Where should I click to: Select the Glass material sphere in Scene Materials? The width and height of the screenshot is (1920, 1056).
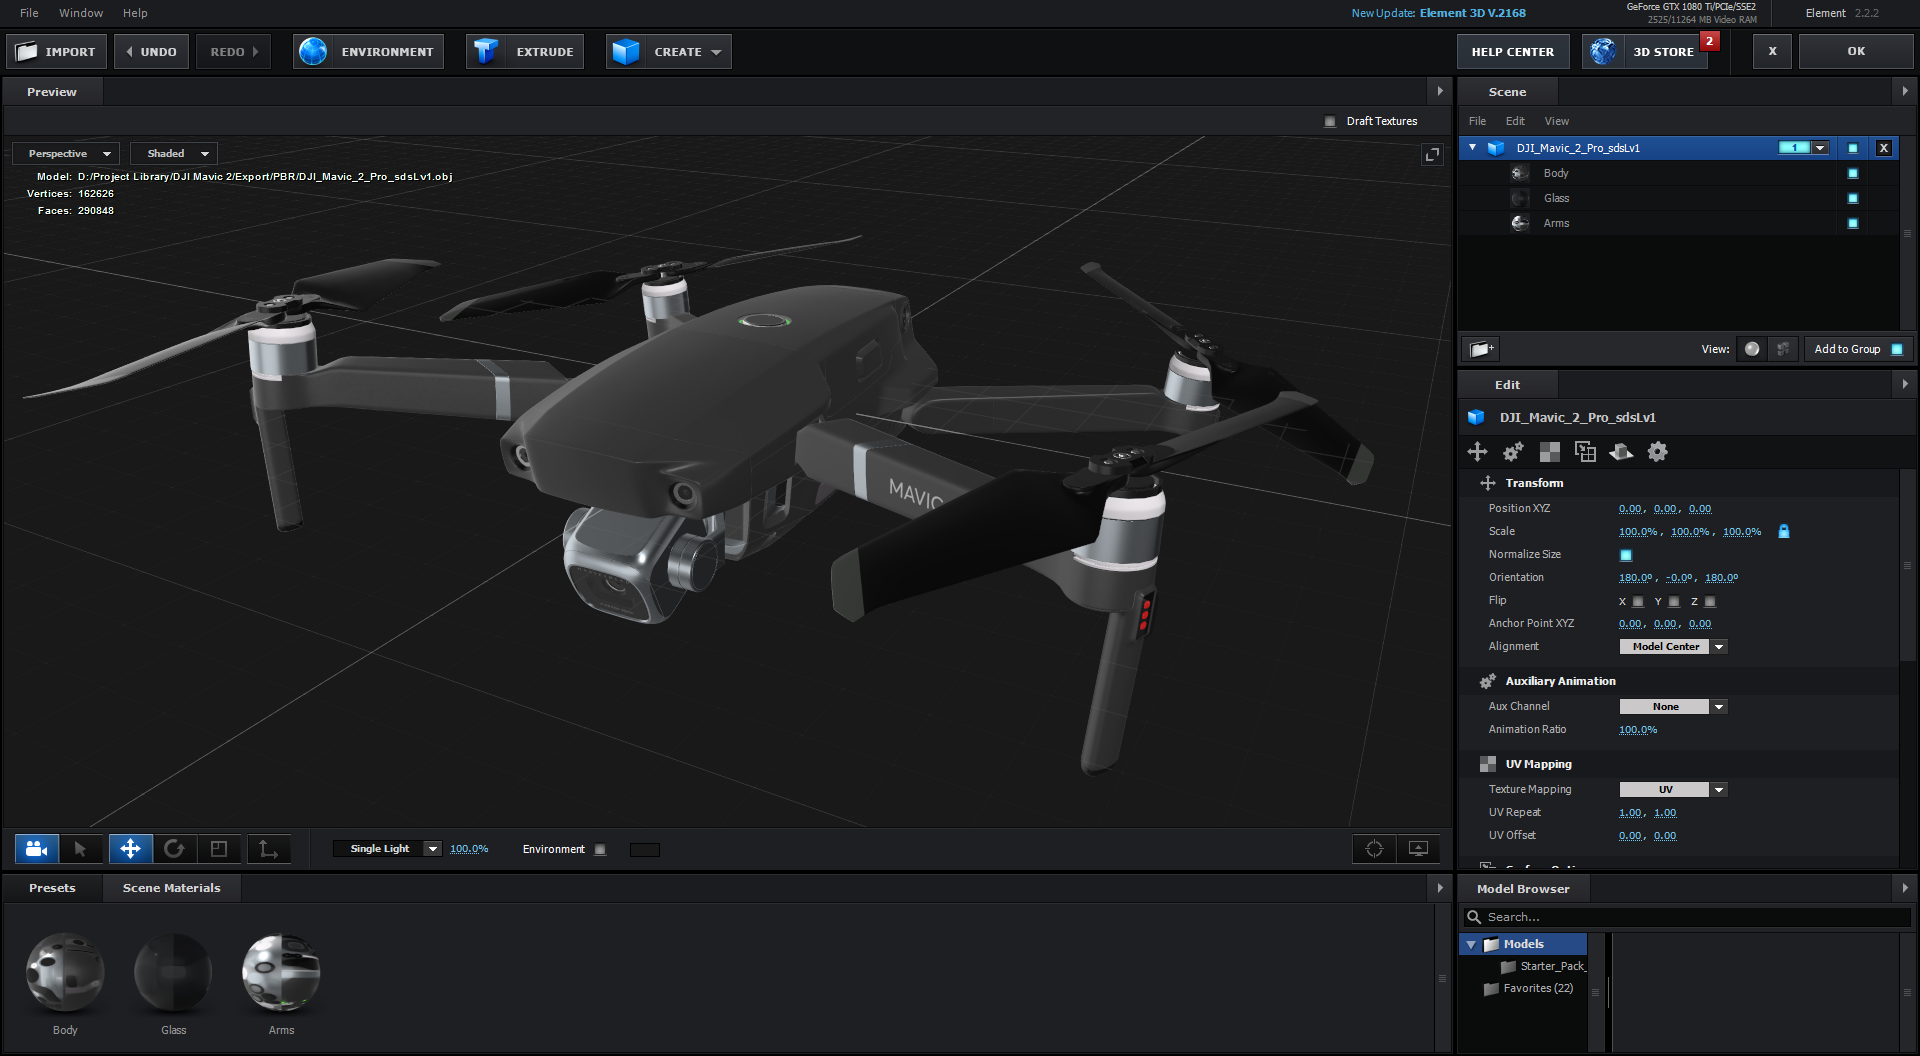click(173, 973)
